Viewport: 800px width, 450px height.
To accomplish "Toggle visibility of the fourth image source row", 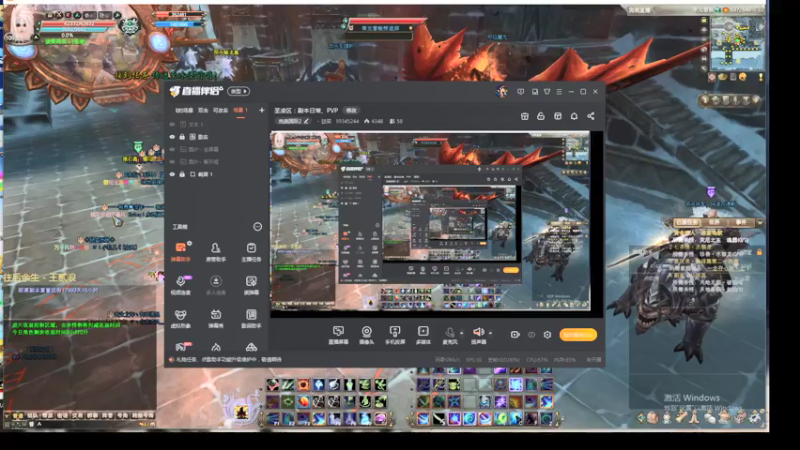I will [x=172, y=162].
